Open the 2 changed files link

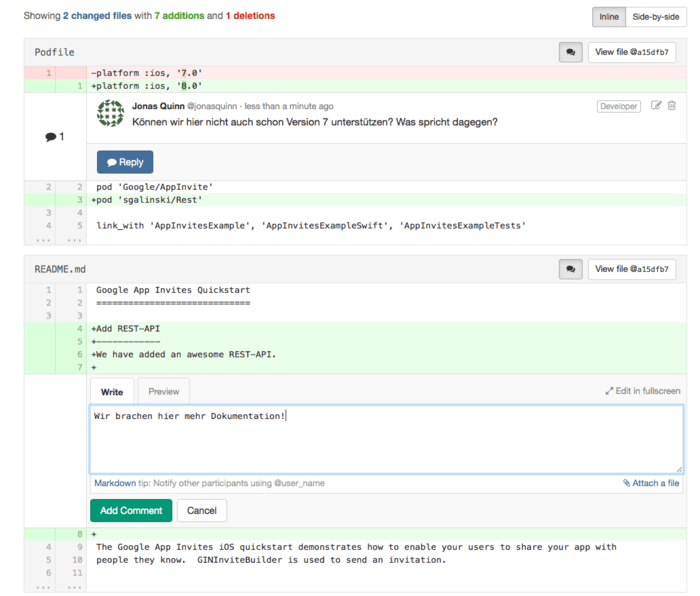click(x=97, y=16)
